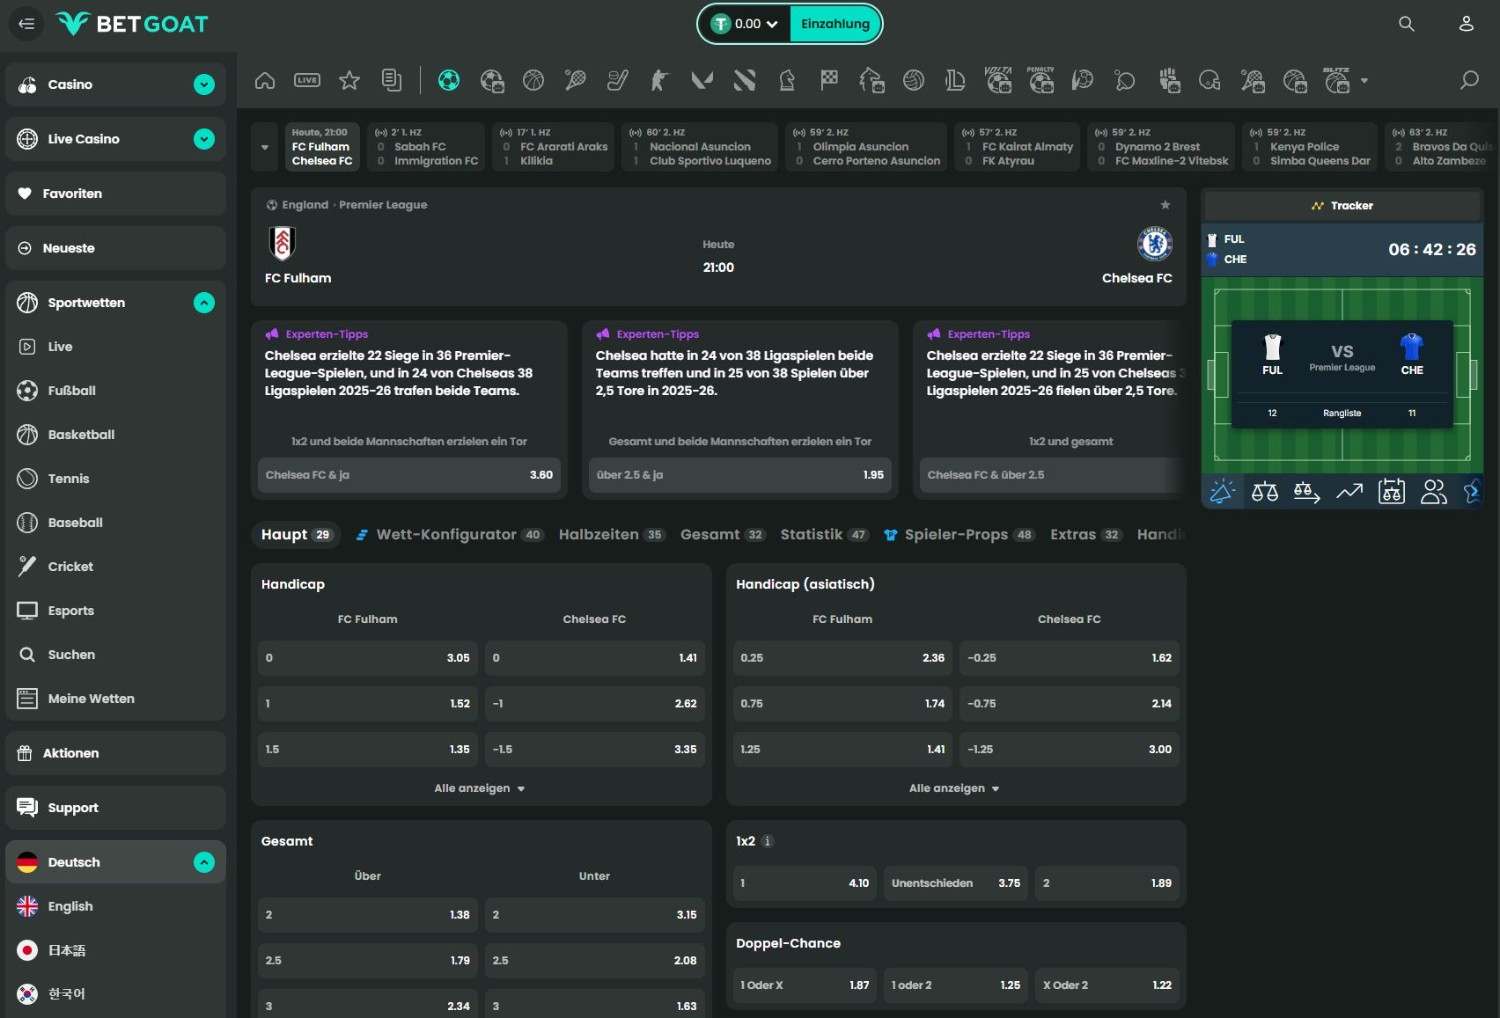Screen dimensions: 1500x1018
Task: Open the header search icon
Action: [1406, 24]
